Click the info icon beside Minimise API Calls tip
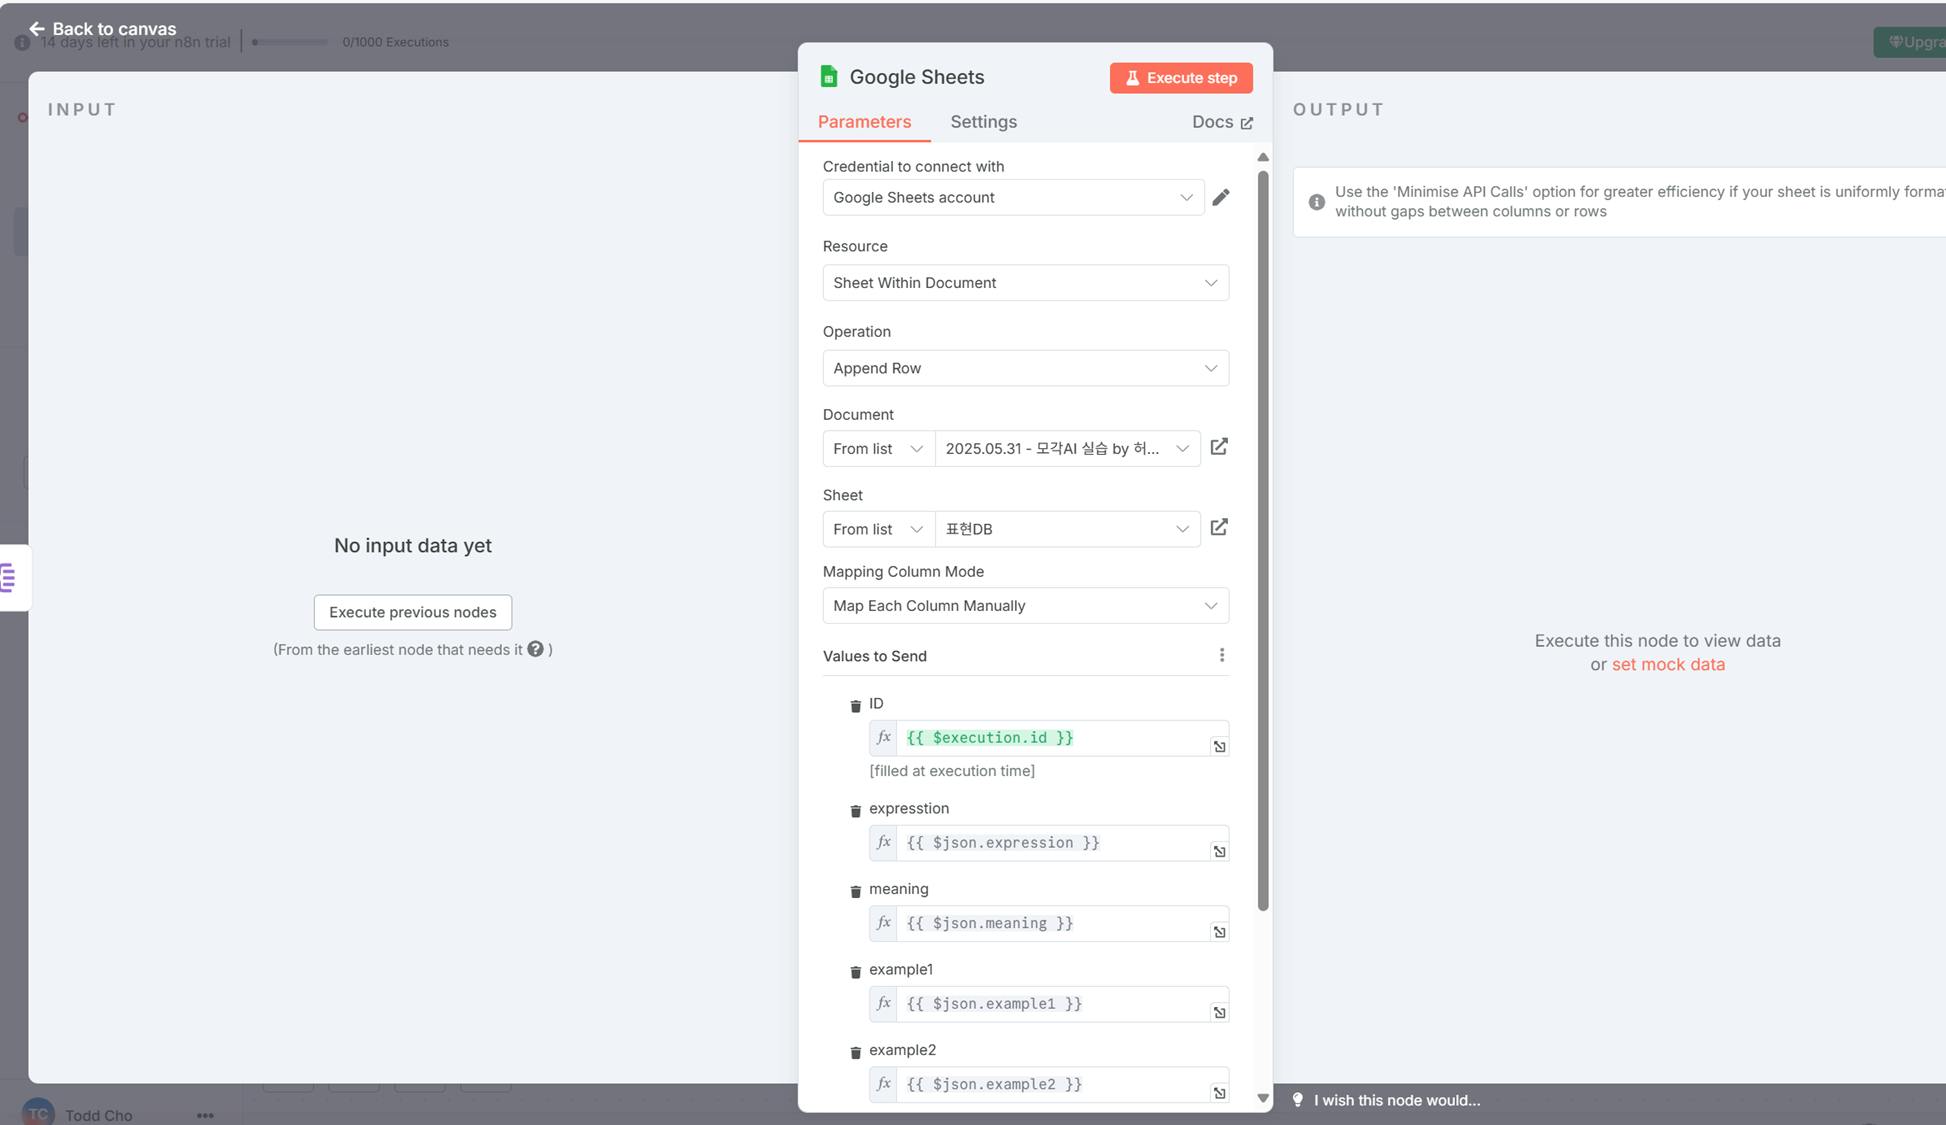This screenshot has width=1946, height=1125. pyautogui.click(x=1317, y=202)
